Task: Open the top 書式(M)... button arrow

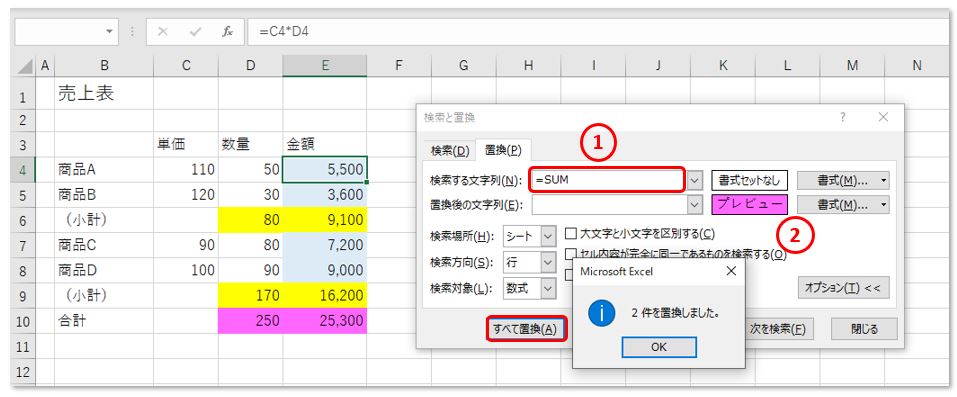Action: coord(884,181)
